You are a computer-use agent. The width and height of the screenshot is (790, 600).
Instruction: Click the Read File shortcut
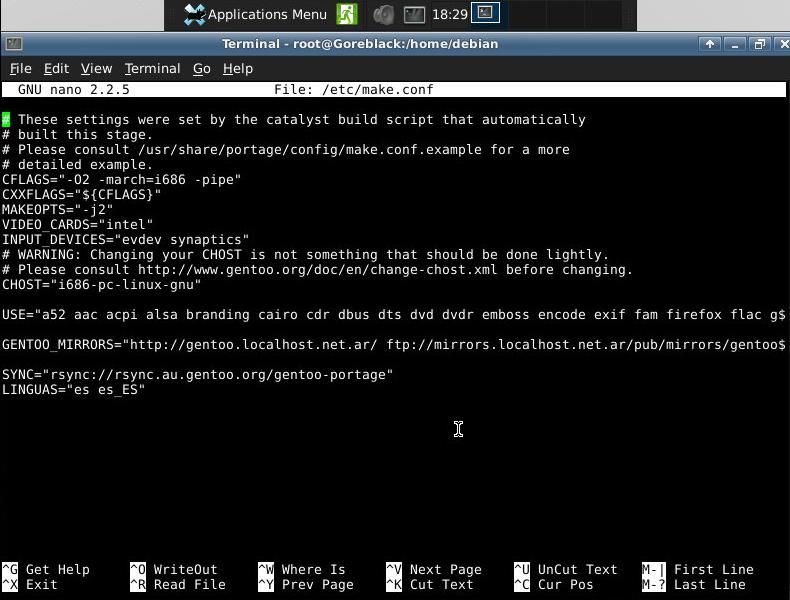tap(178, 585)
